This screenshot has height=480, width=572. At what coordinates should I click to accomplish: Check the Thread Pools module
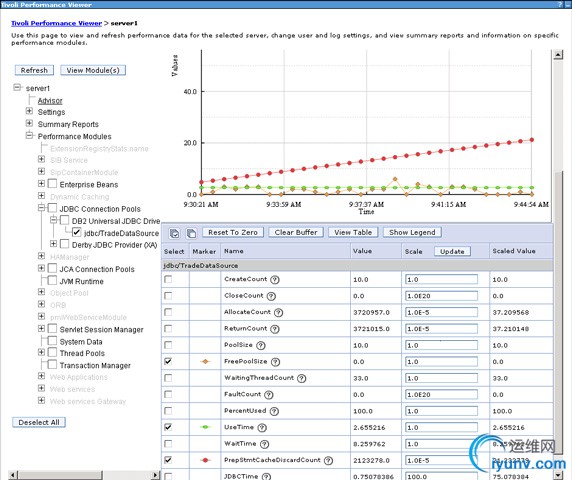(x=53, y=352)
